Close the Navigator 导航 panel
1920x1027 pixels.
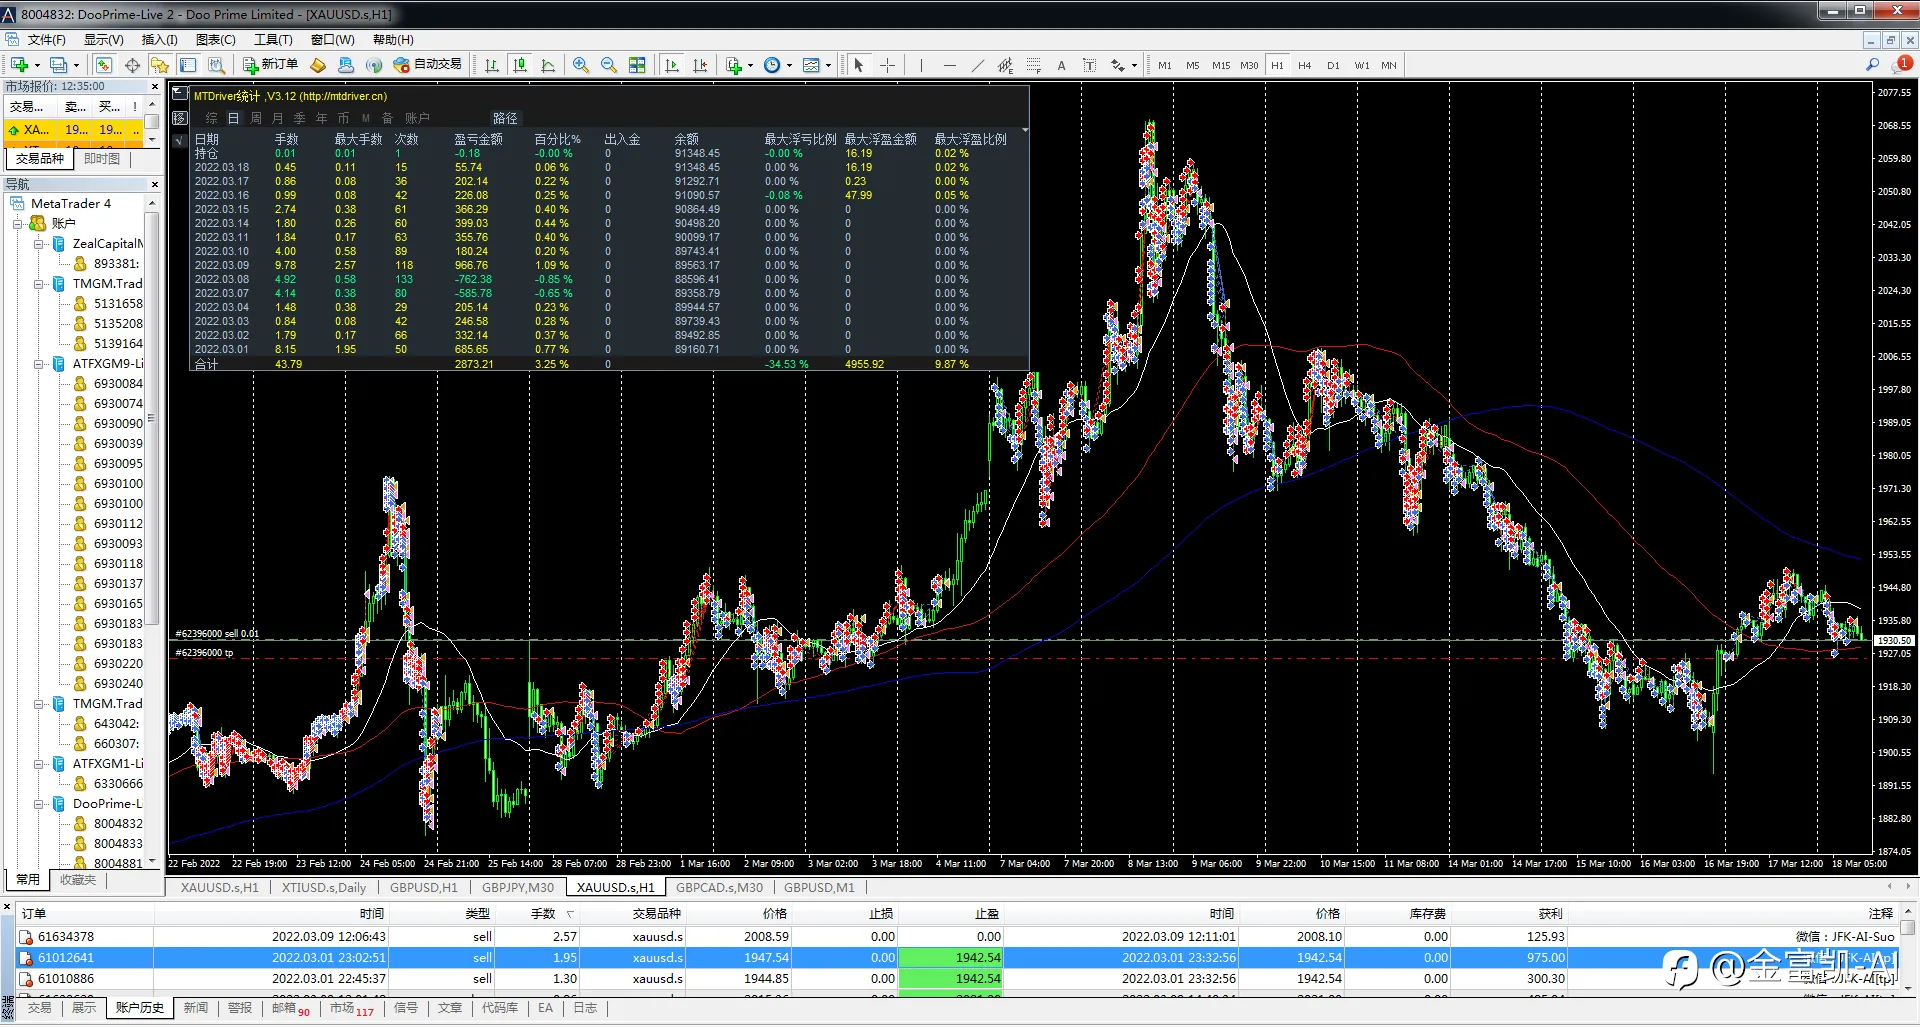click(154, 184)
